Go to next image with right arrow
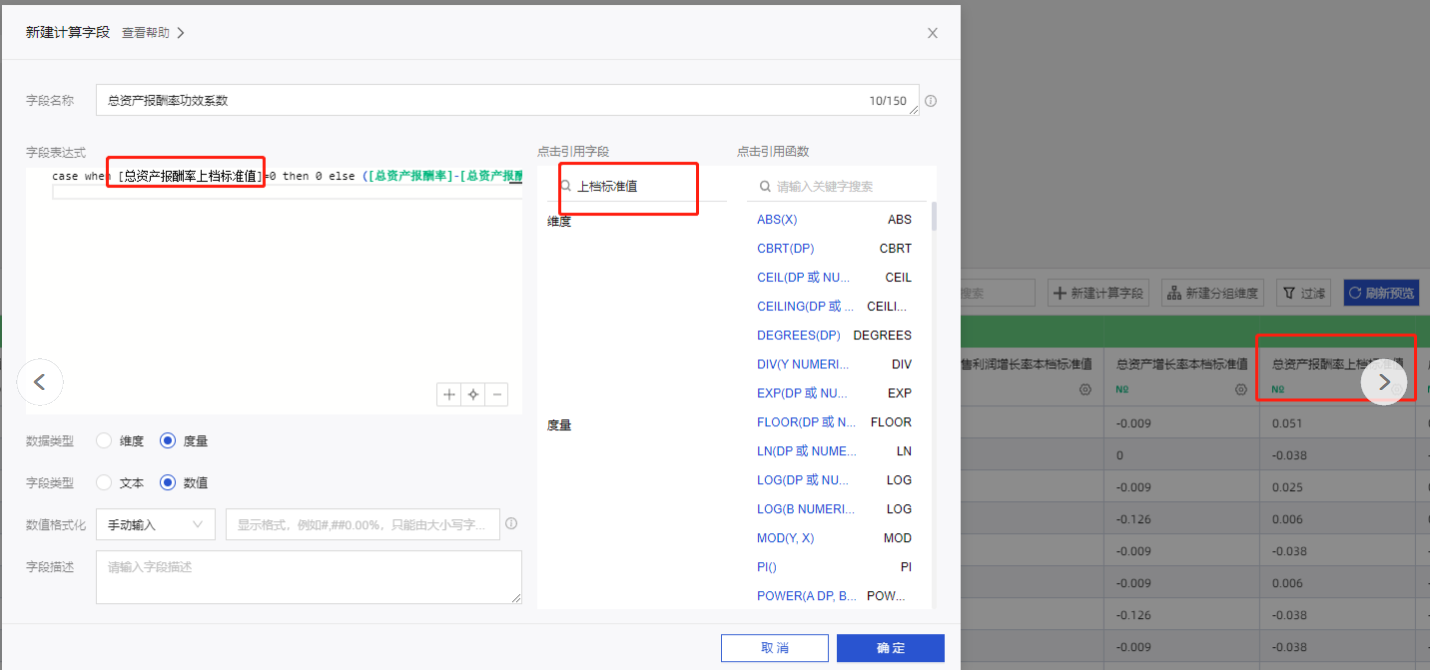 pyautogui.click(x=1384, y=381)
